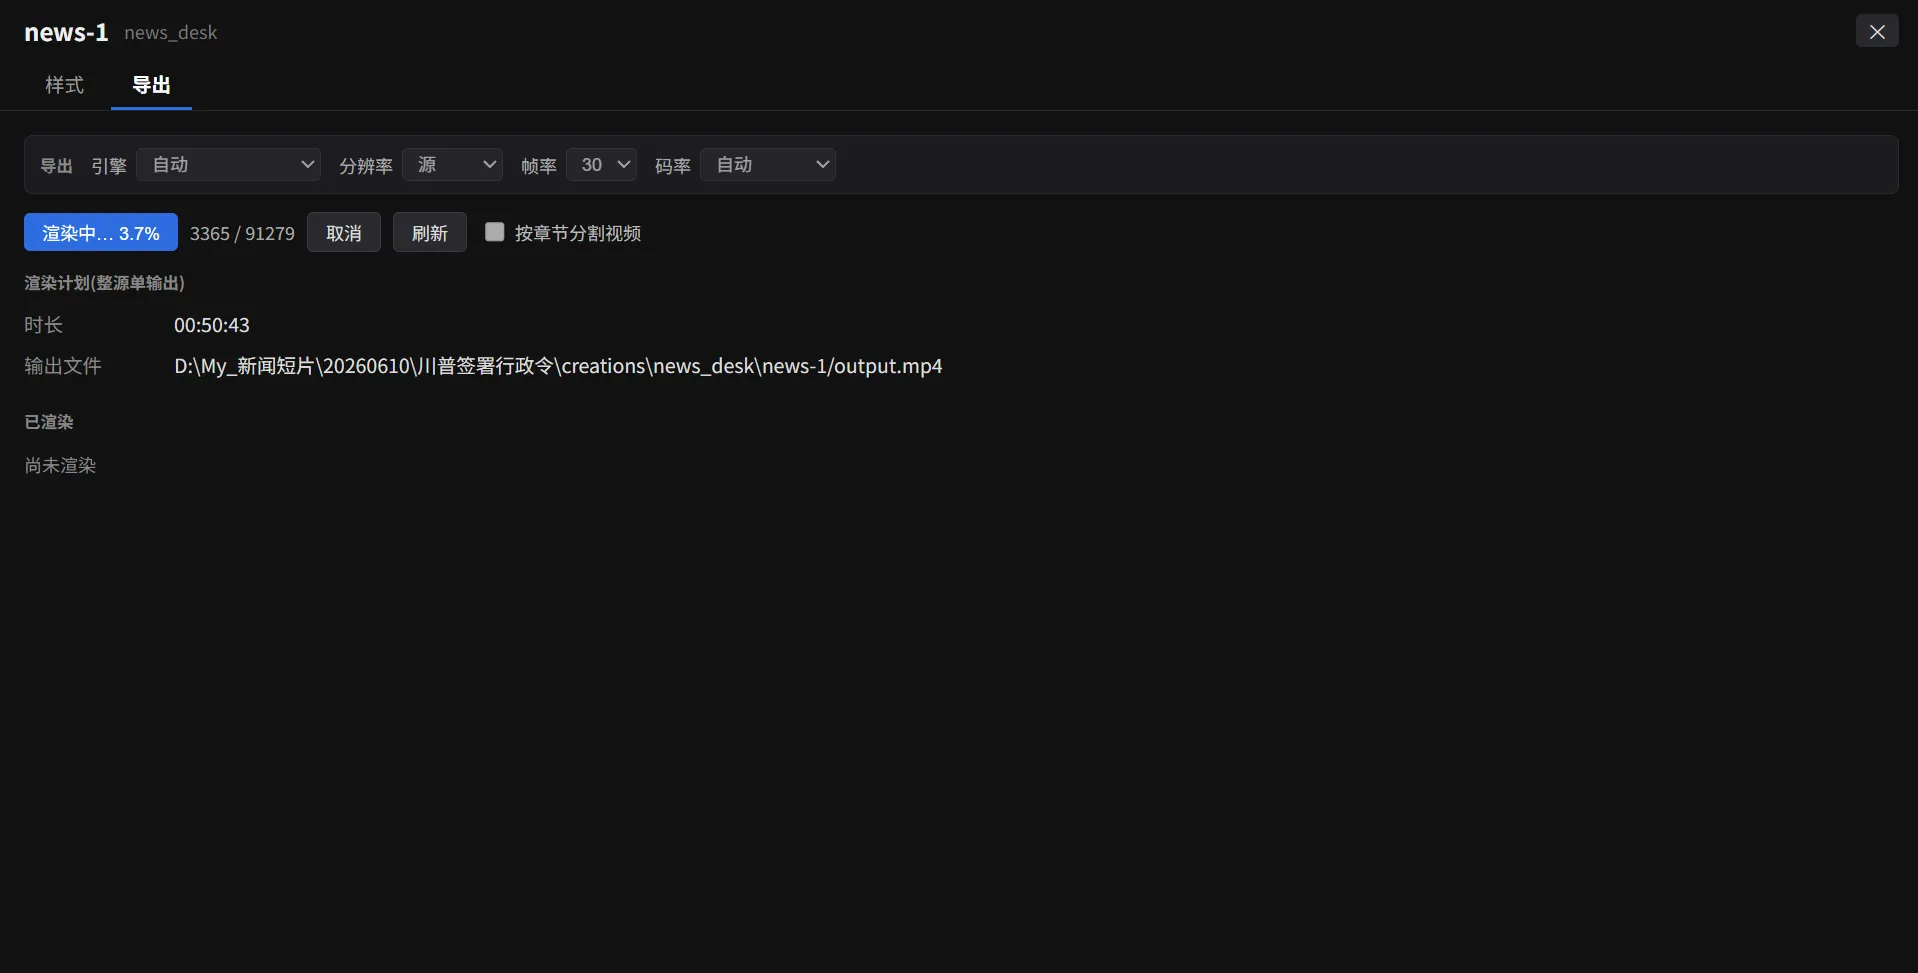
Task: Select the 导出 tab
Action: 151,85
